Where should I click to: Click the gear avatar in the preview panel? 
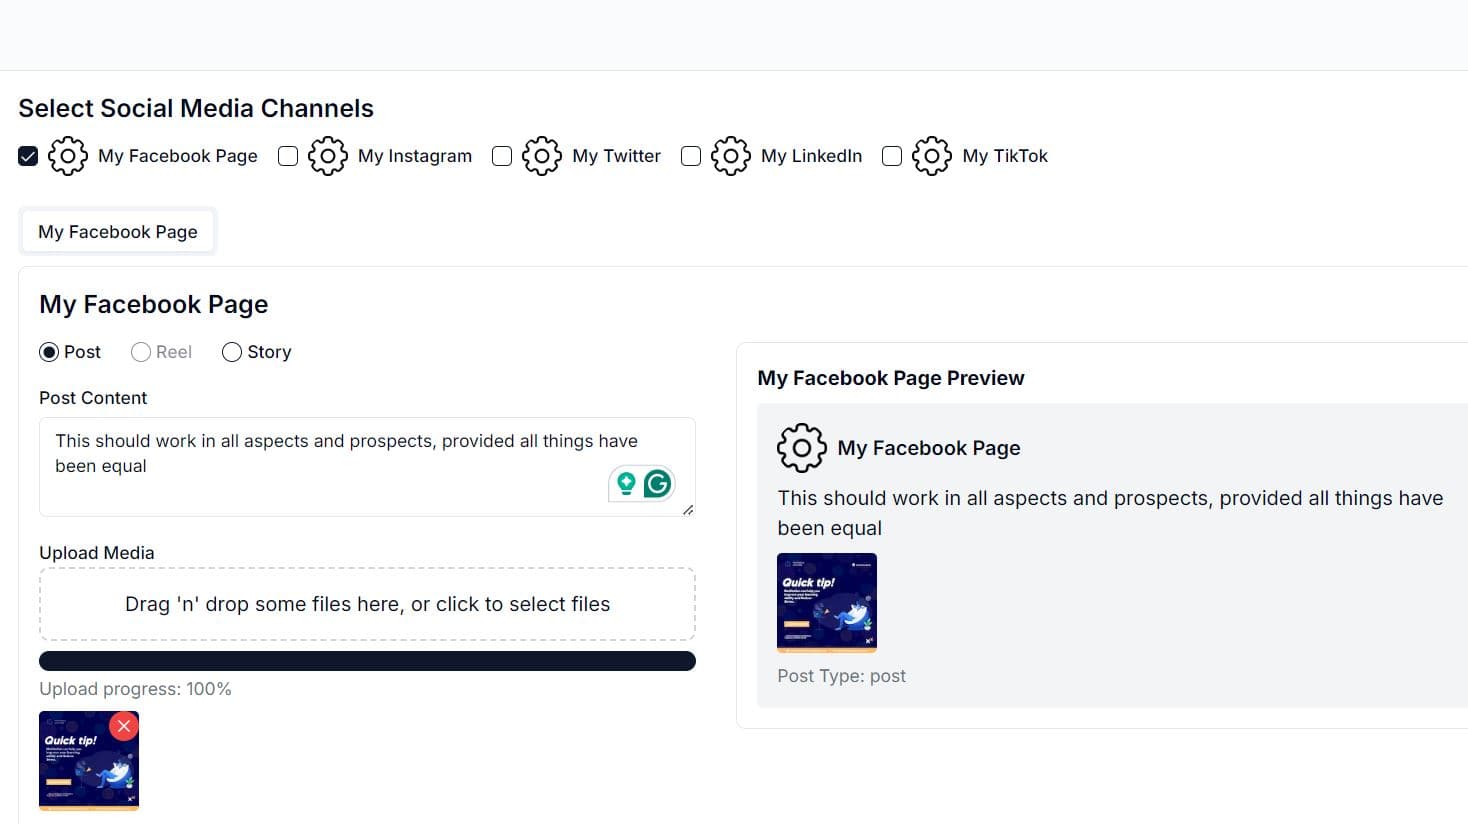click(x=802, y=448)
